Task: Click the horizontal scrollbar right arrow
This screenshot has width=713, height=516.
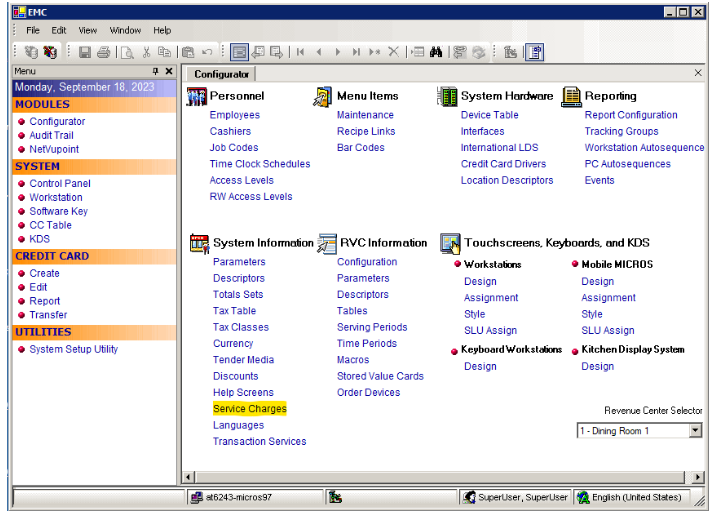Action: tap(696, 477)
